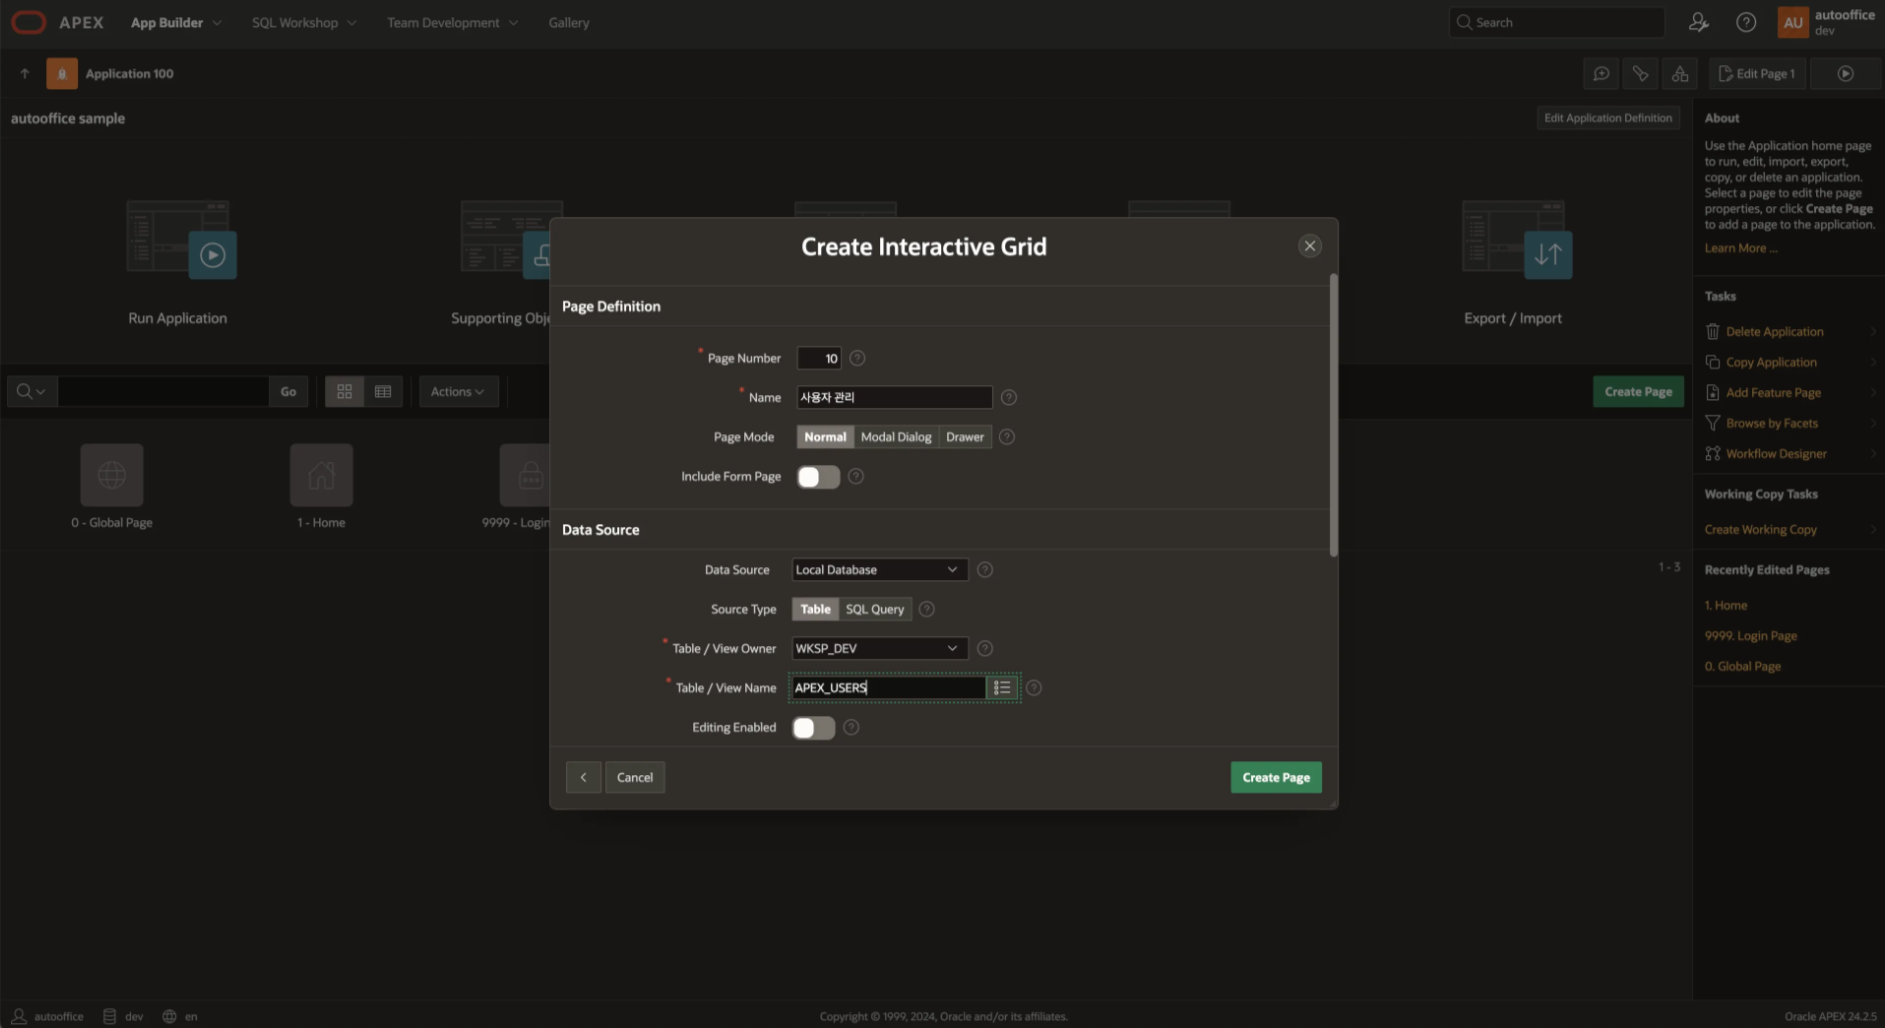The image size is (1885, 1028).
Task: Click the Page Number input field
Action: pyautogui.click(x=819, y=358)
